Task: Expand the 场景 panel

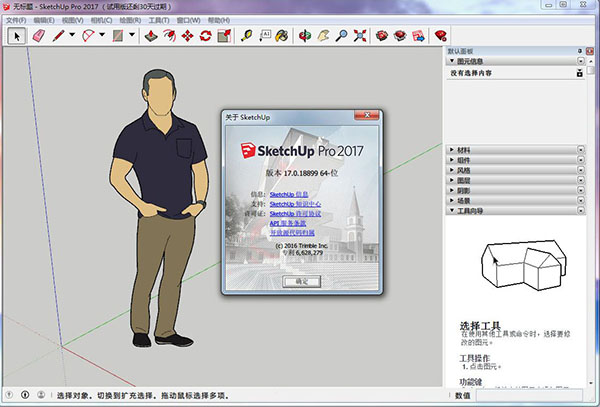Action: 515,200
